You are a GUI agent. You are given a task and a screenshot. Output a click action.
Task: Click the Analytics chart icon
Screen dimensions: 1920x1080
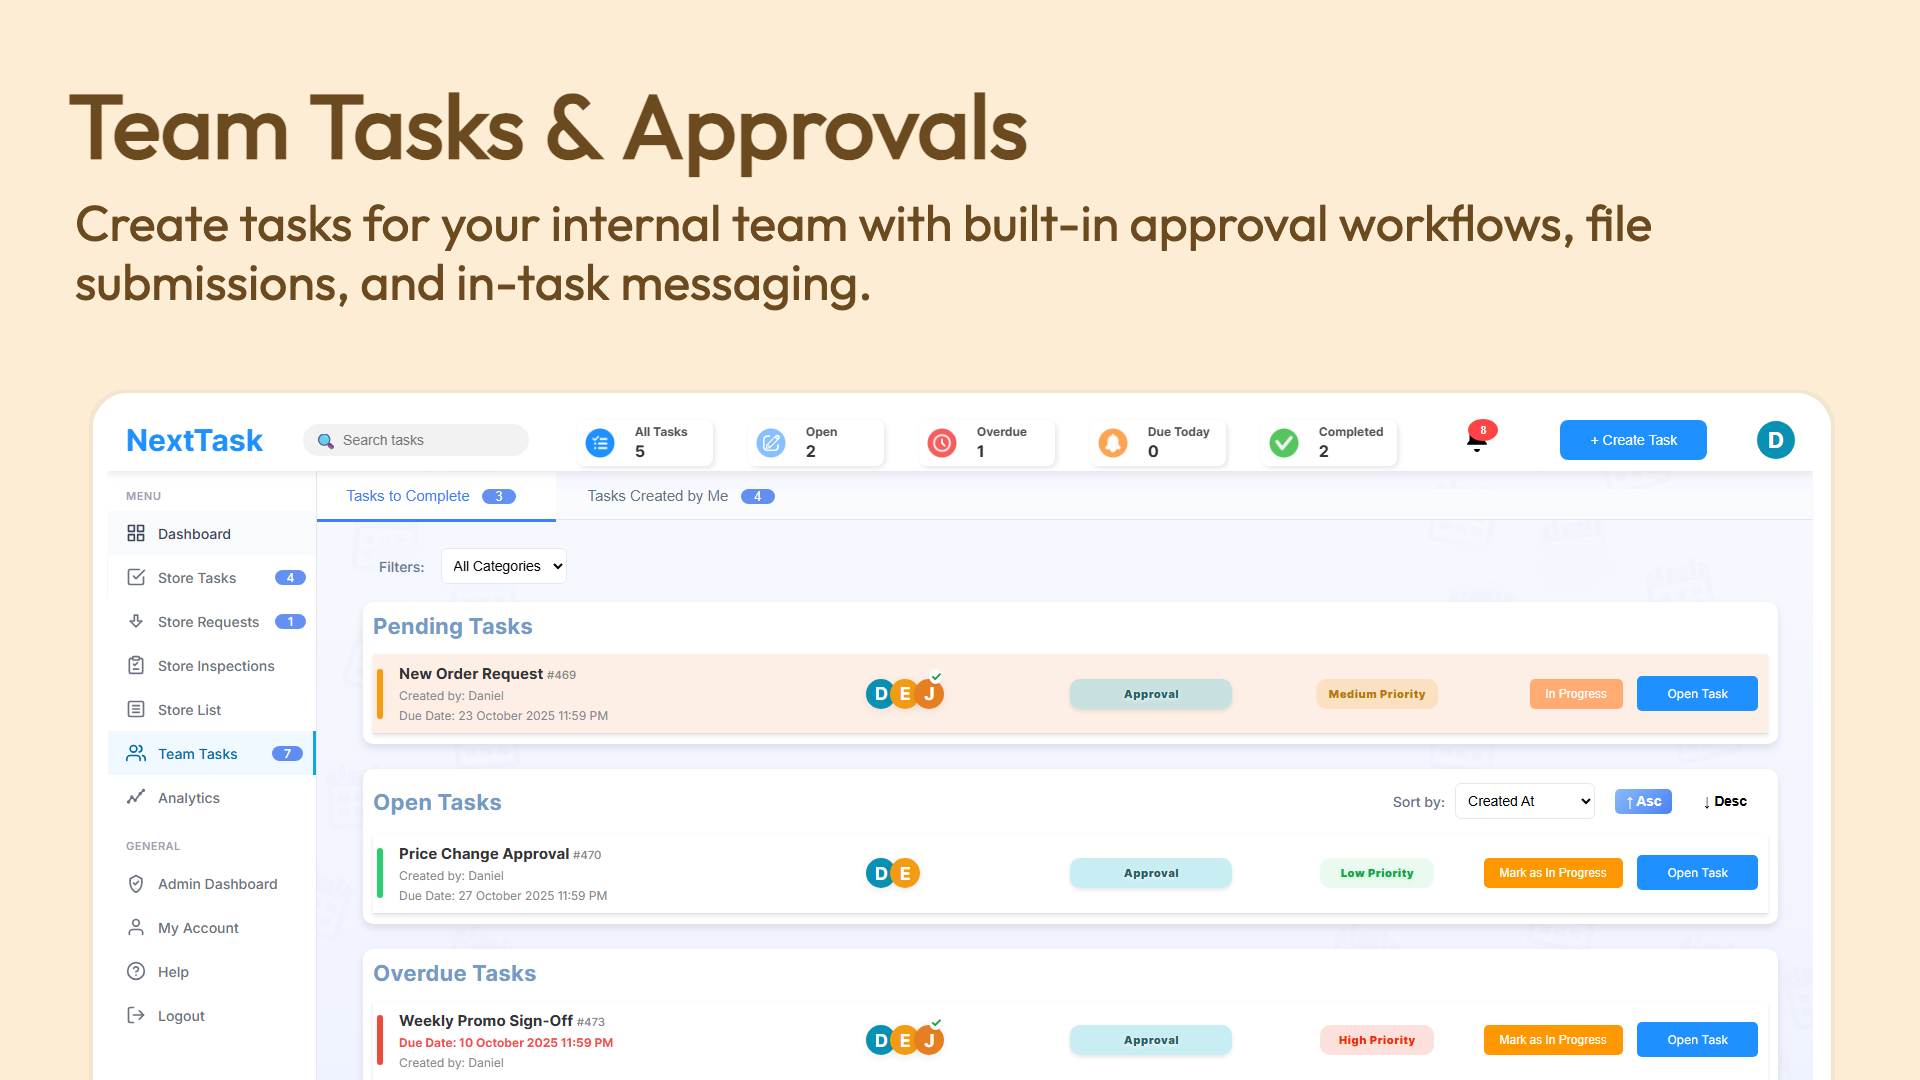[x=136, y=797]
